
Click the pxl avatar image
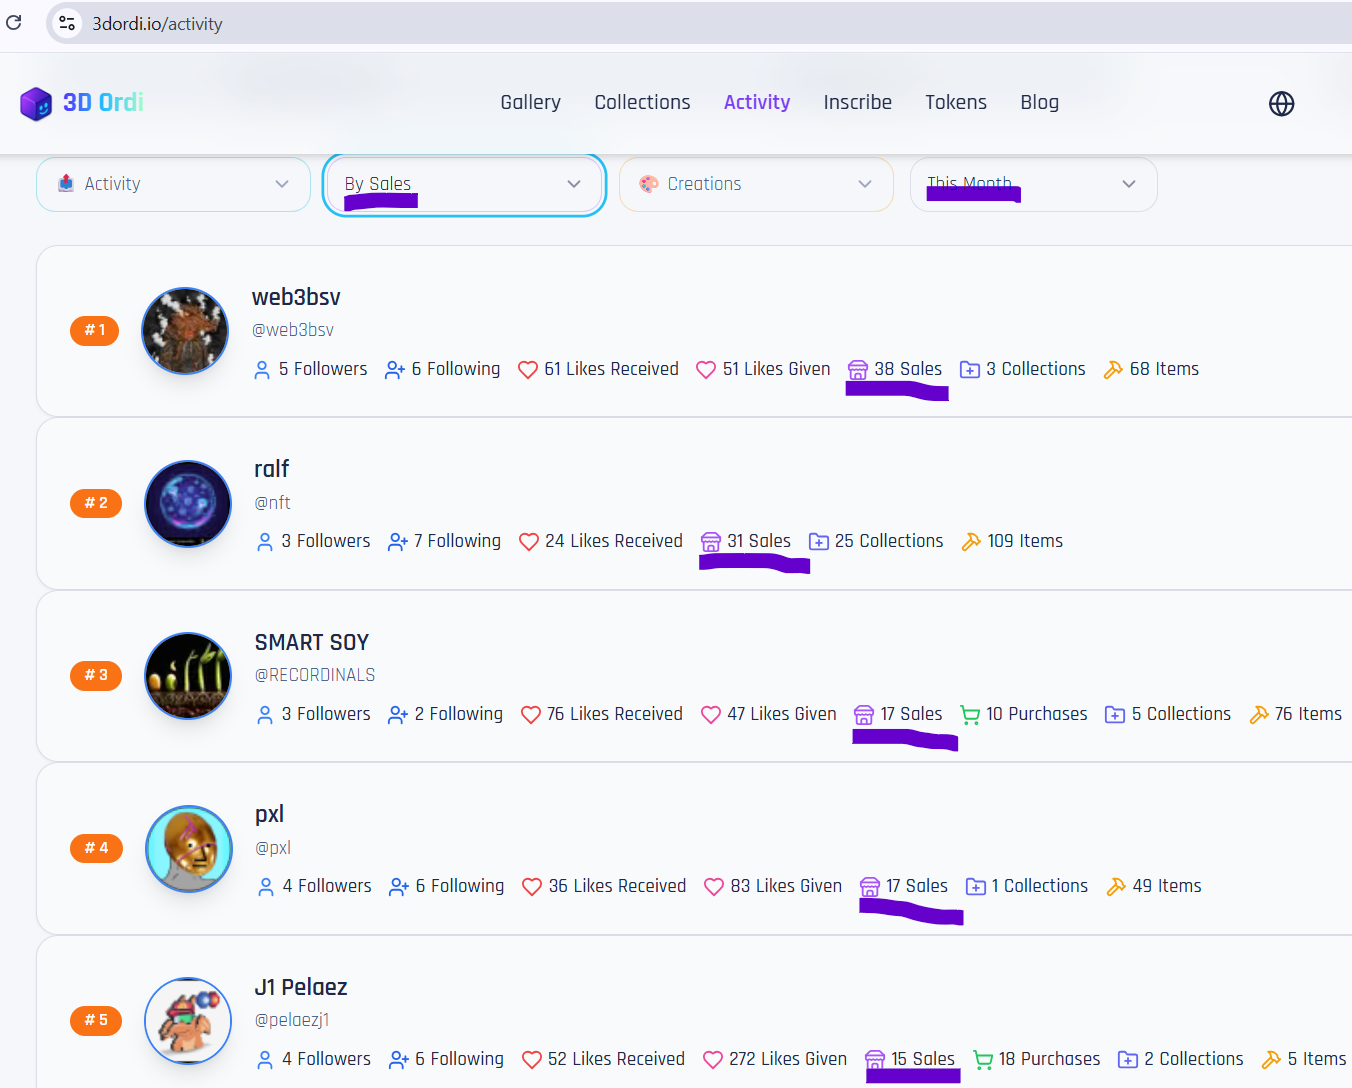189,848
